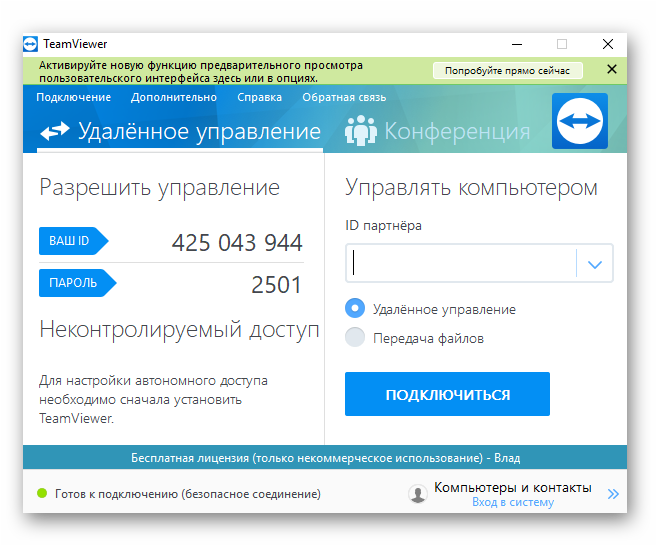The image size is (656, 545).
Task: Open the Справка menu
Action: (259, 97)
